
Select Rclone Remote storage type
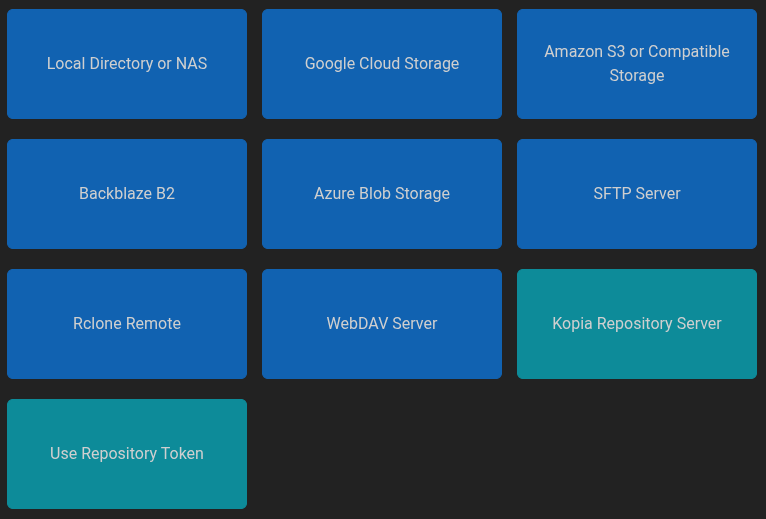tap(127, 324)
